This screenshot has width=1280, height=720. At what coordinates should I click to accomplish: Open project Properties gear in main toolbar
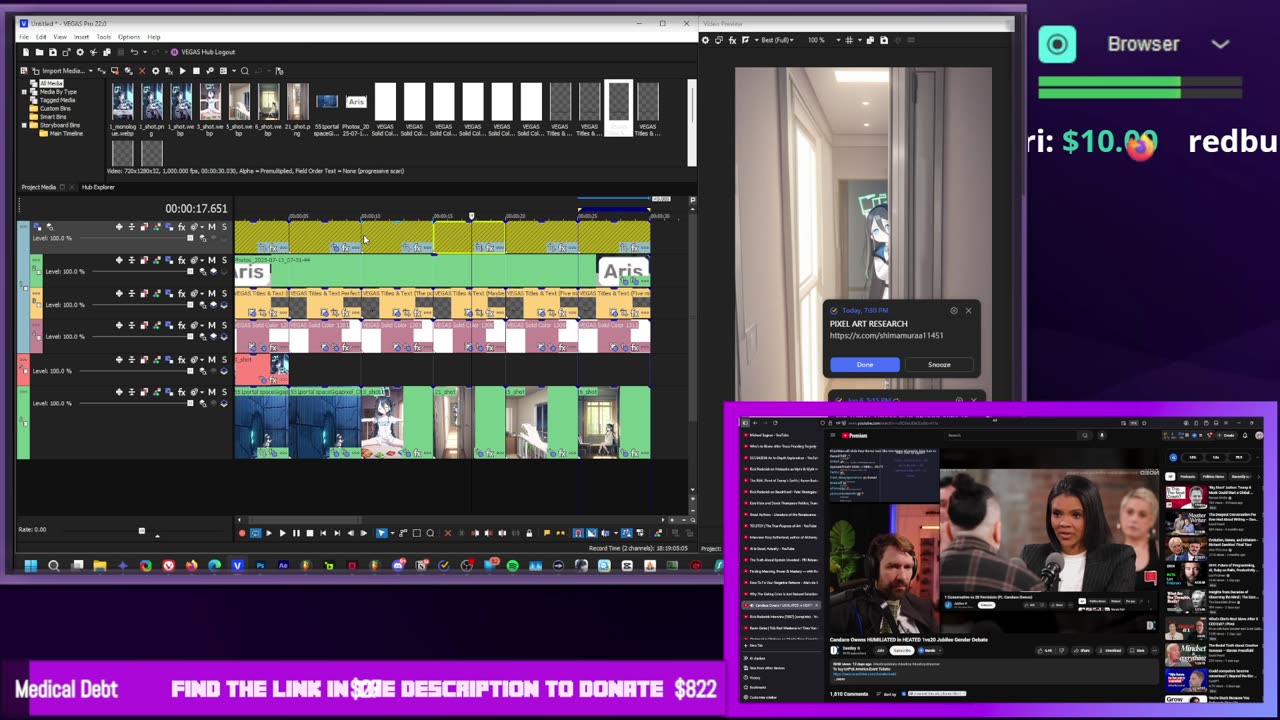pos(80,52)
